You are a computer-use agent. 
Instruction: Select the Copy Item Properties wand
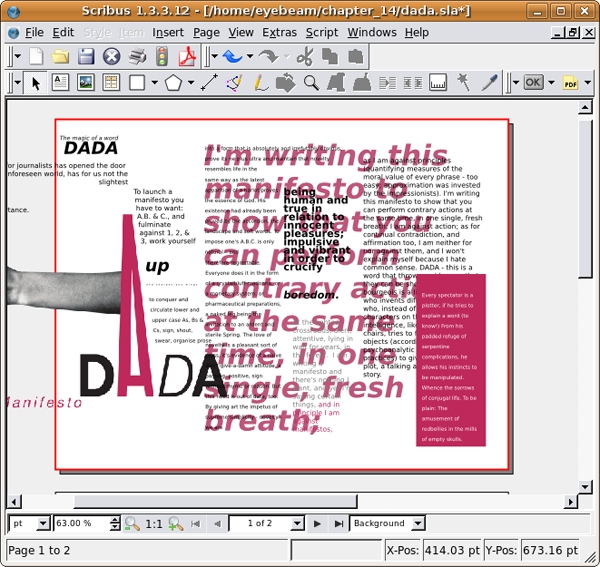tap(463, 83)
